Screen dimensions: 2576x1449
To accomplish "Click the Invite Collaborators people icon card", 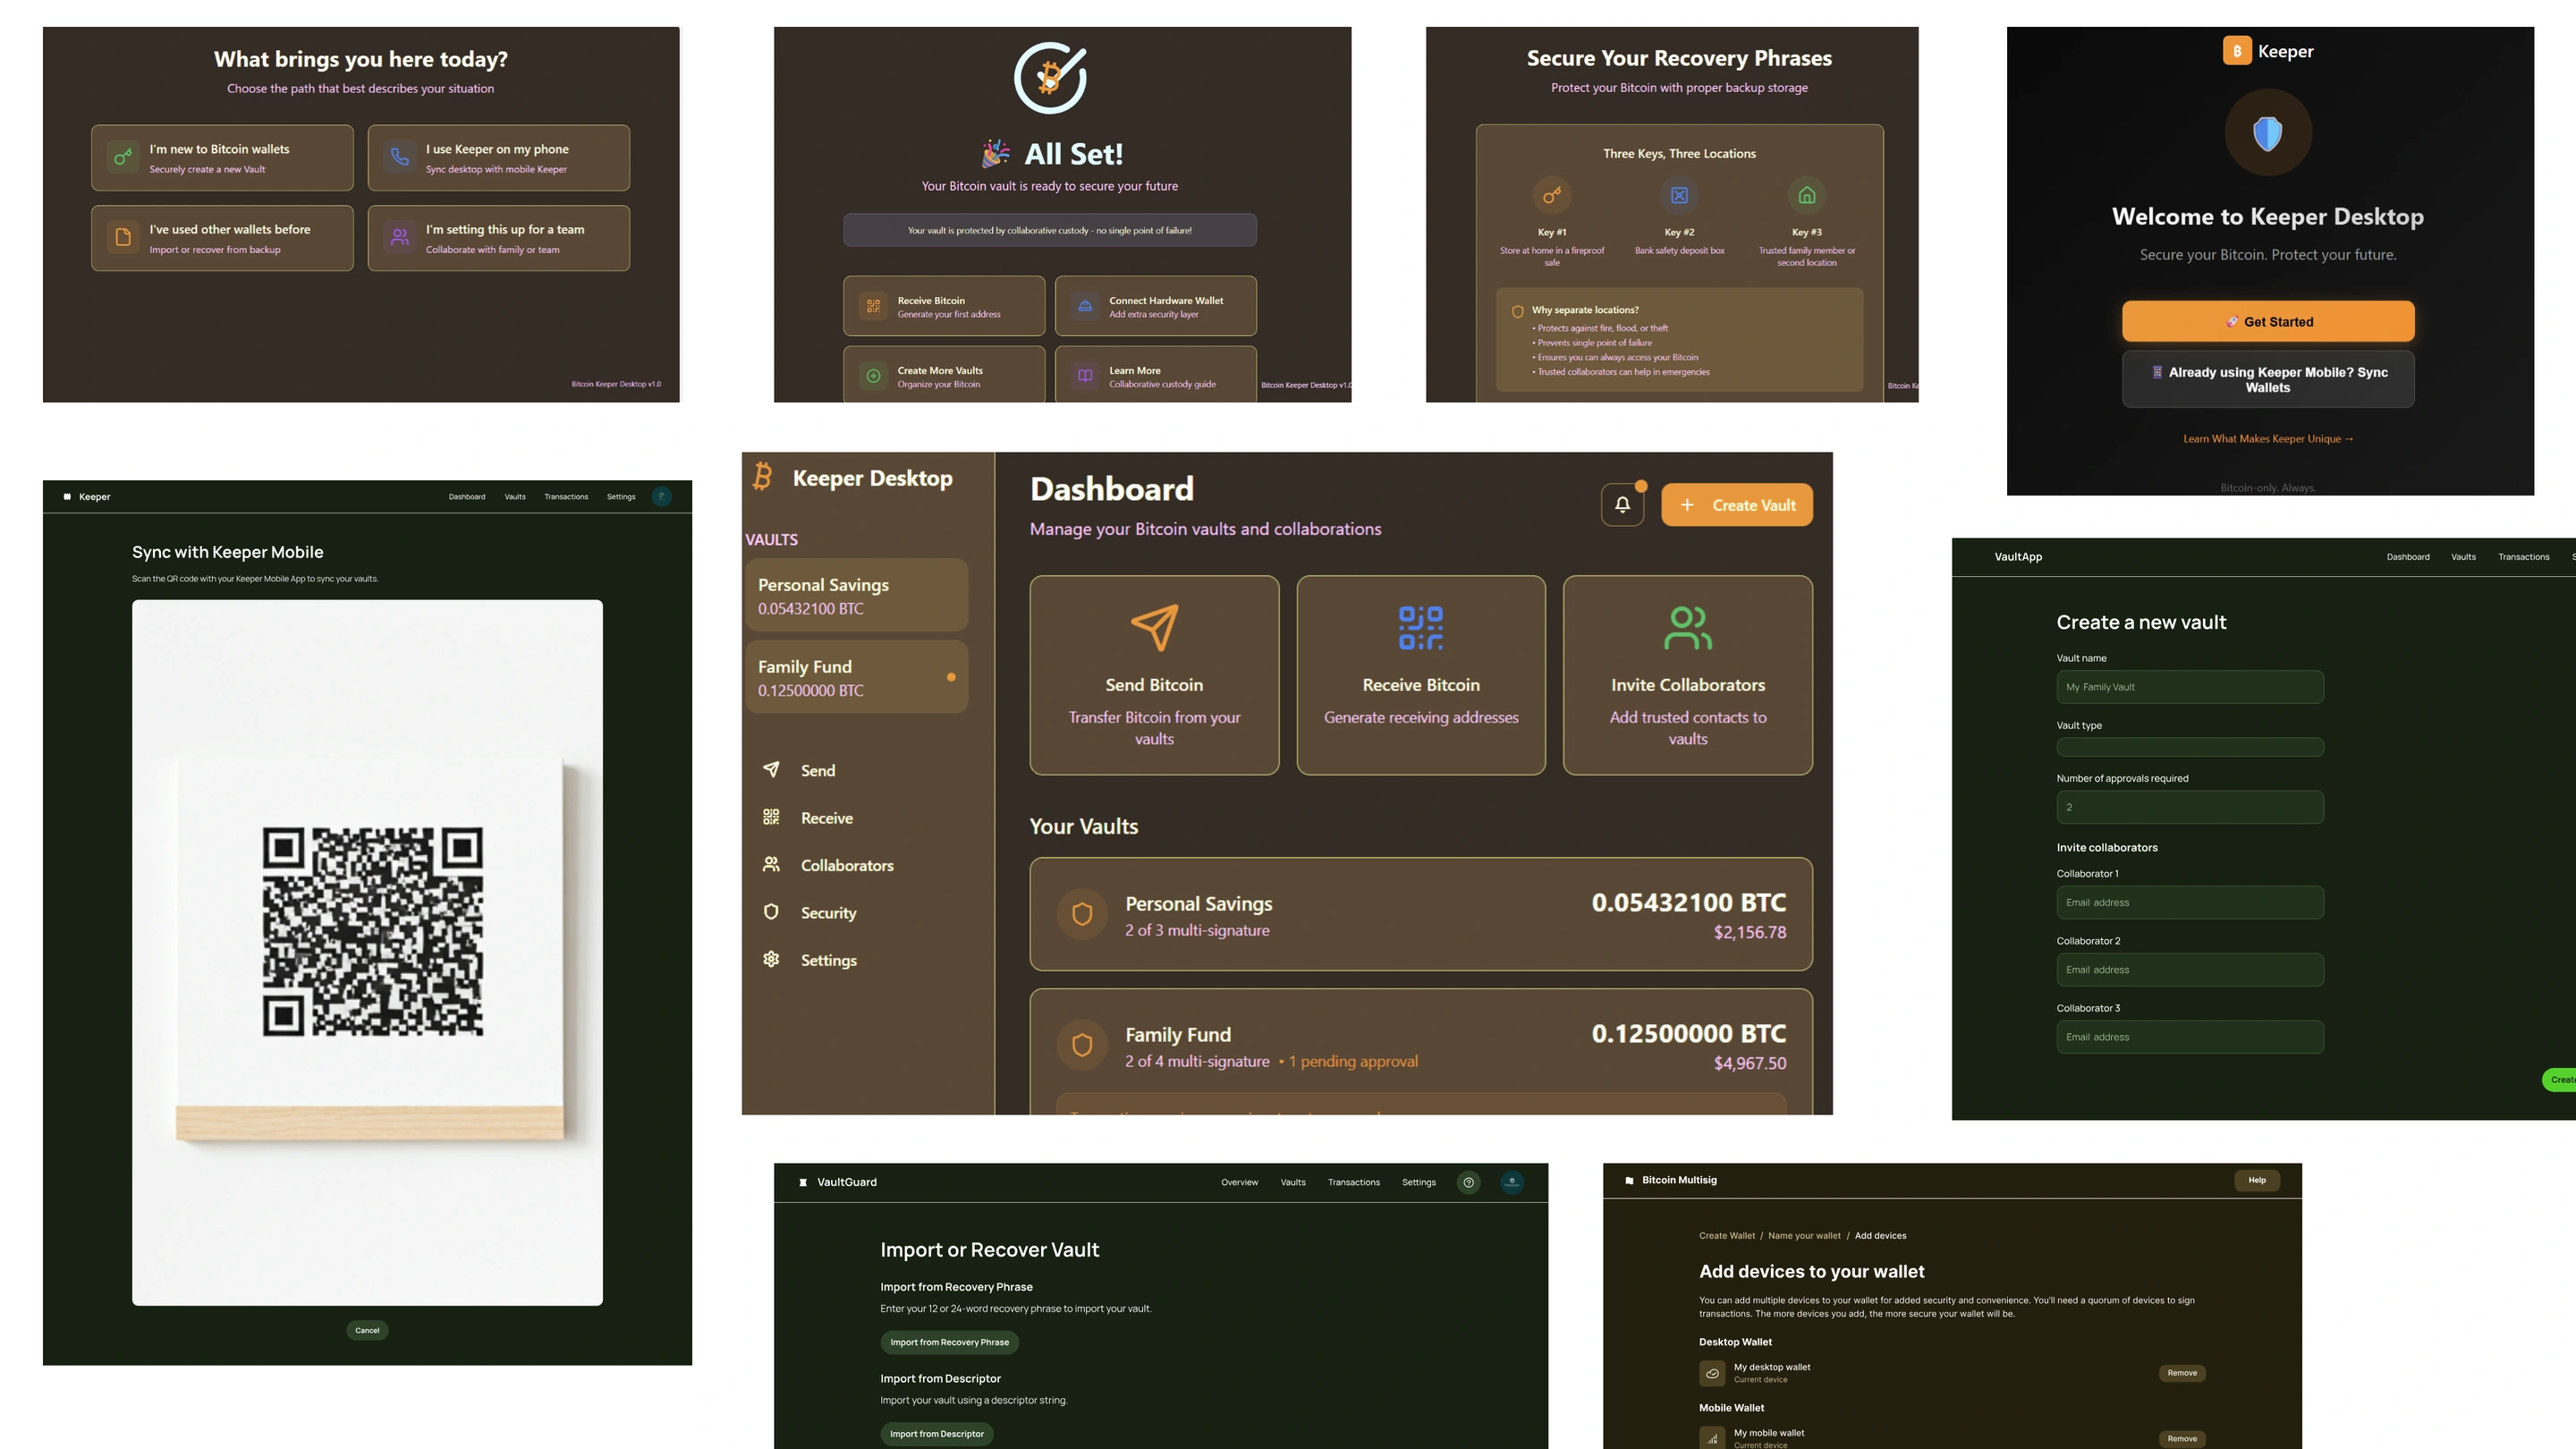I will point(1688,675).
